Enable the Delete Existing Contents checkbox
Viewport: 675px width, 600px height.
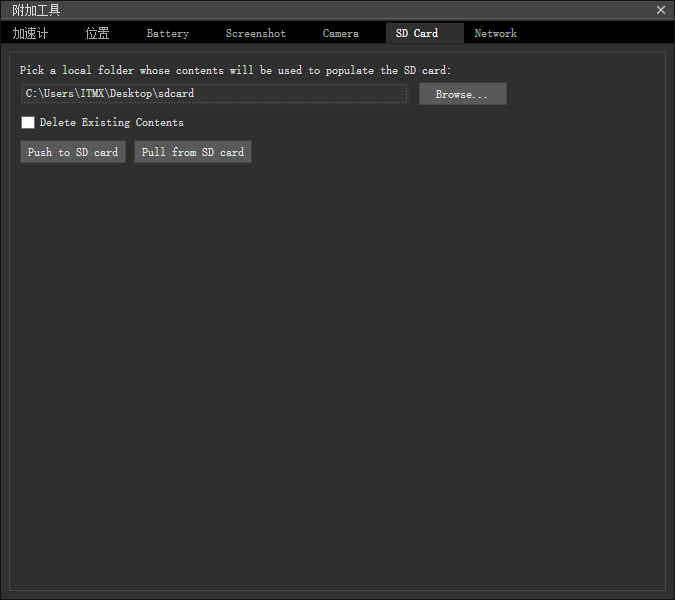(28, 123)
